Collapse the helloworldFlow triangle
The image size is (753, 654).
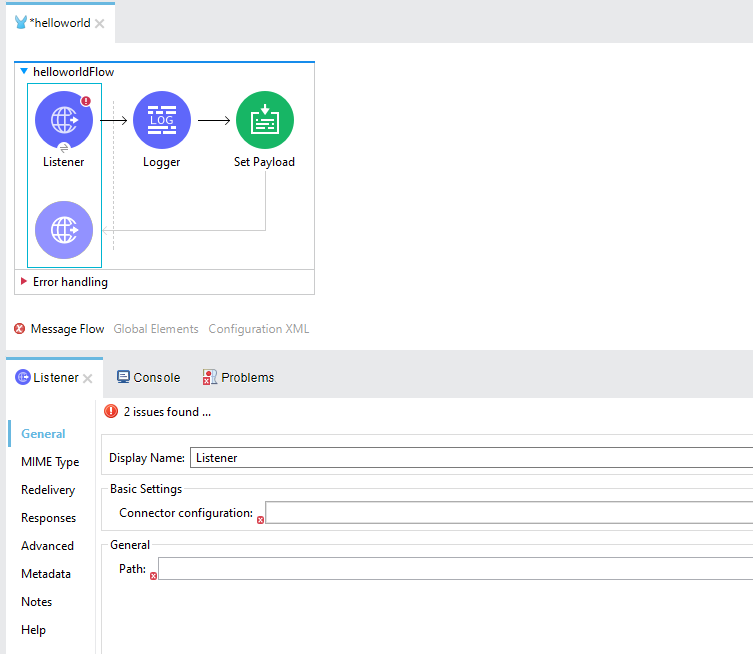pyautogui.click(x=24, y=72)
